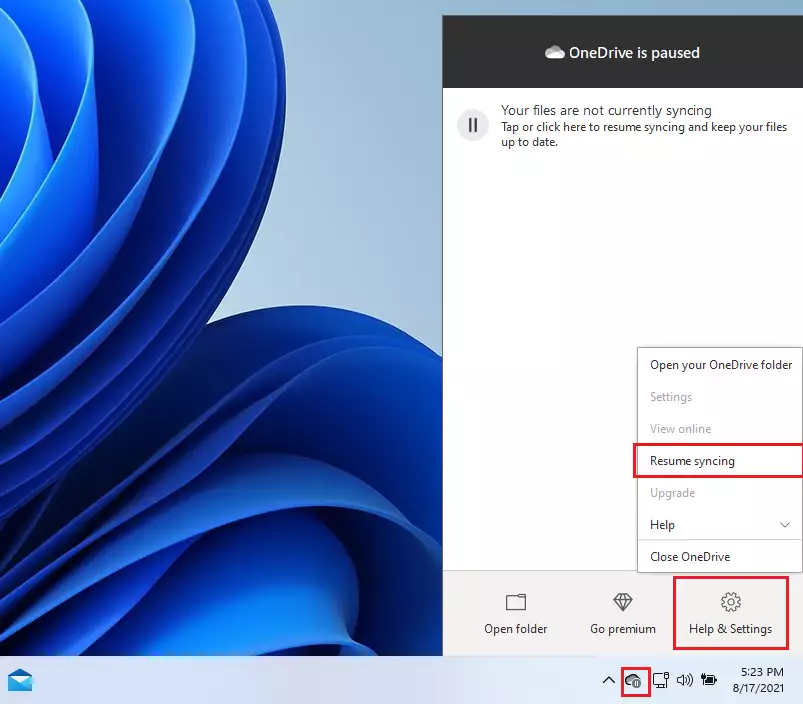Click the Help & Settings gear button

click(x=730, y=613)
